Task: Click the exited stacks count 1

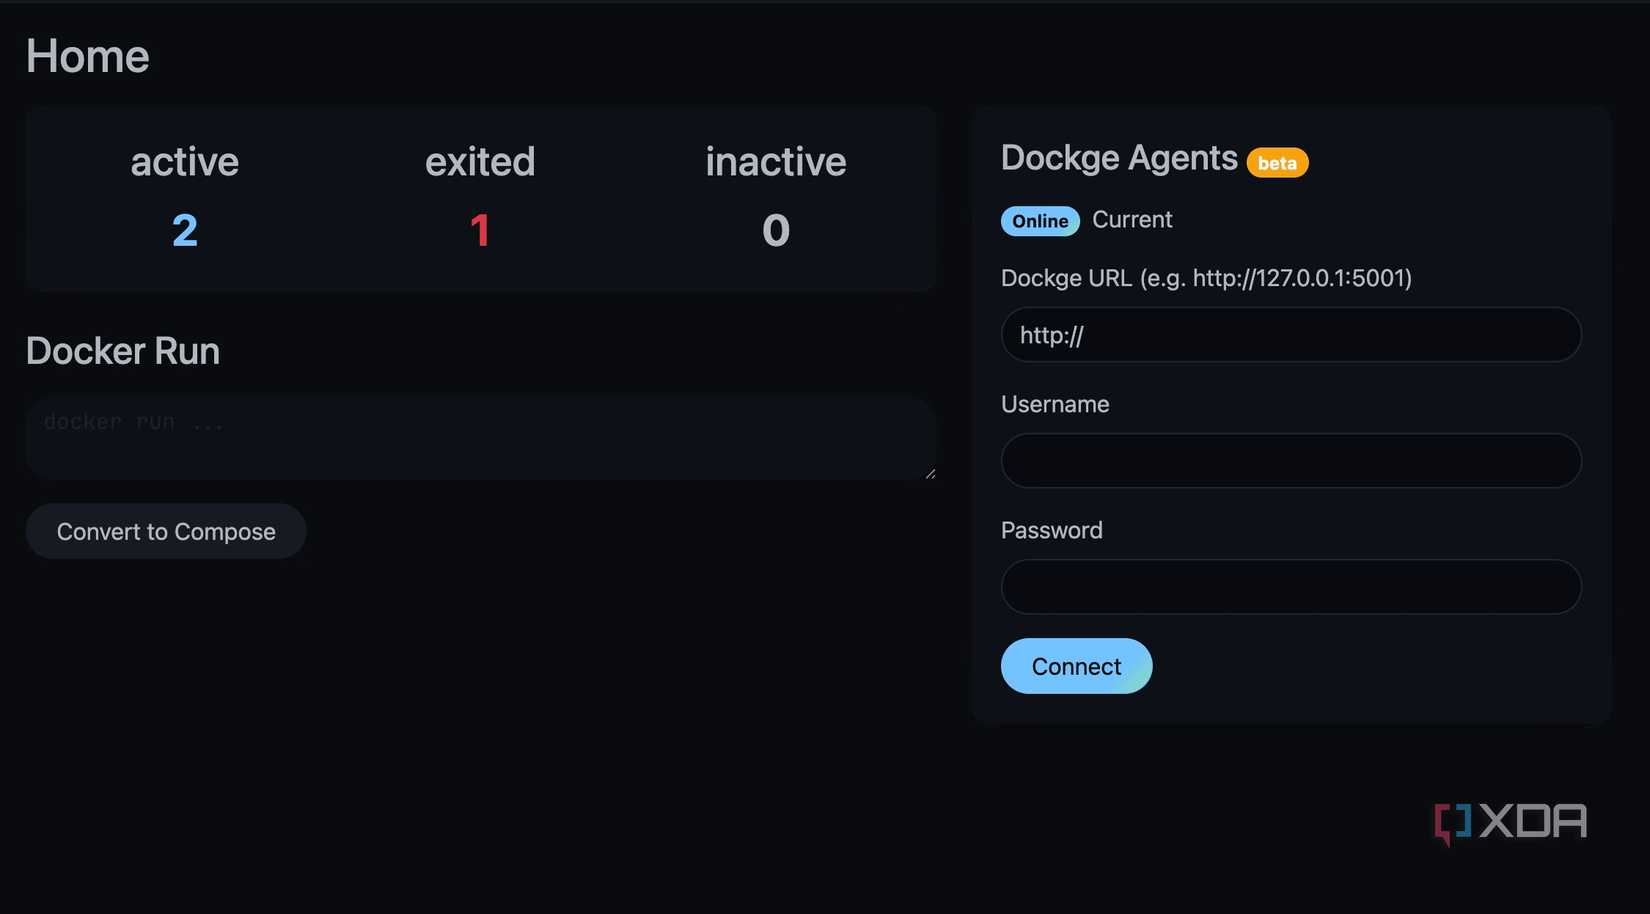Action: click(480, 231)
